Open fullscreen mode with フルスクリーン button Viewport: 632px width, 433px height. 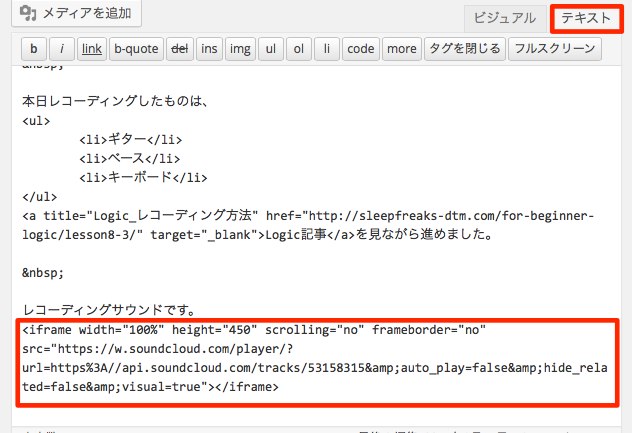(x=555, y=49)
